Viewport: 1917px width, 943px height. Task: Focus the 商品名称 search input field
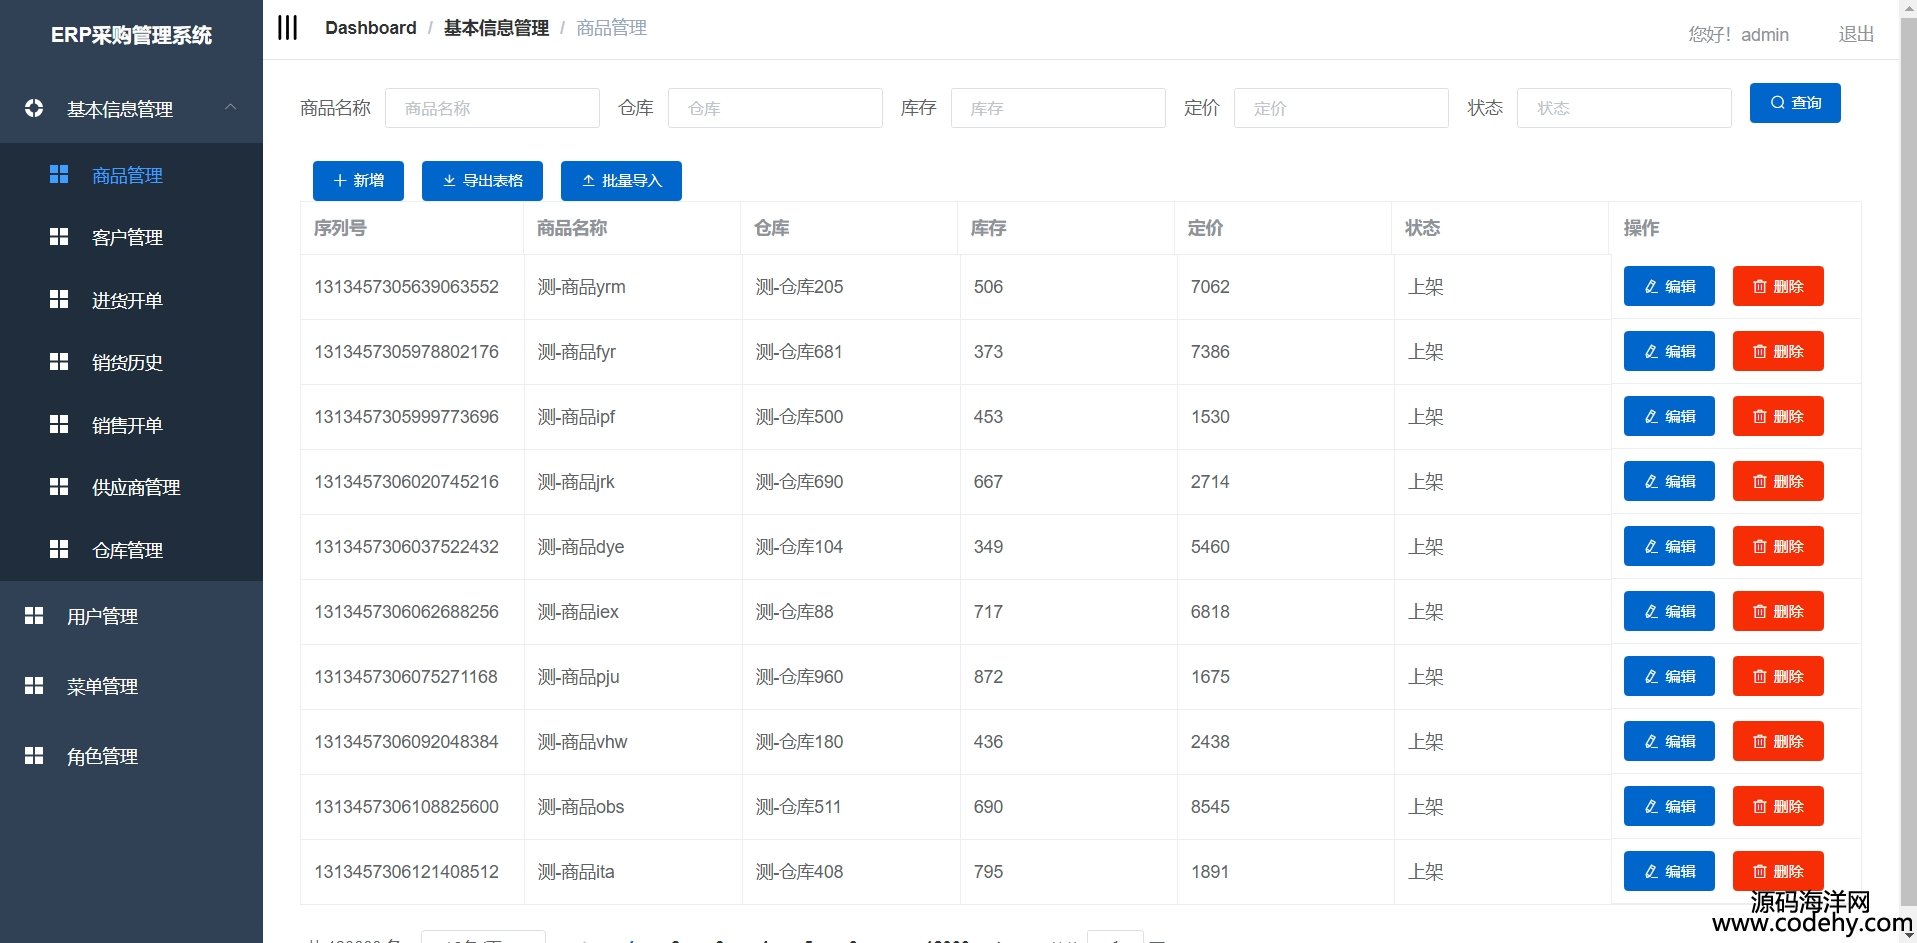point(492,108)
